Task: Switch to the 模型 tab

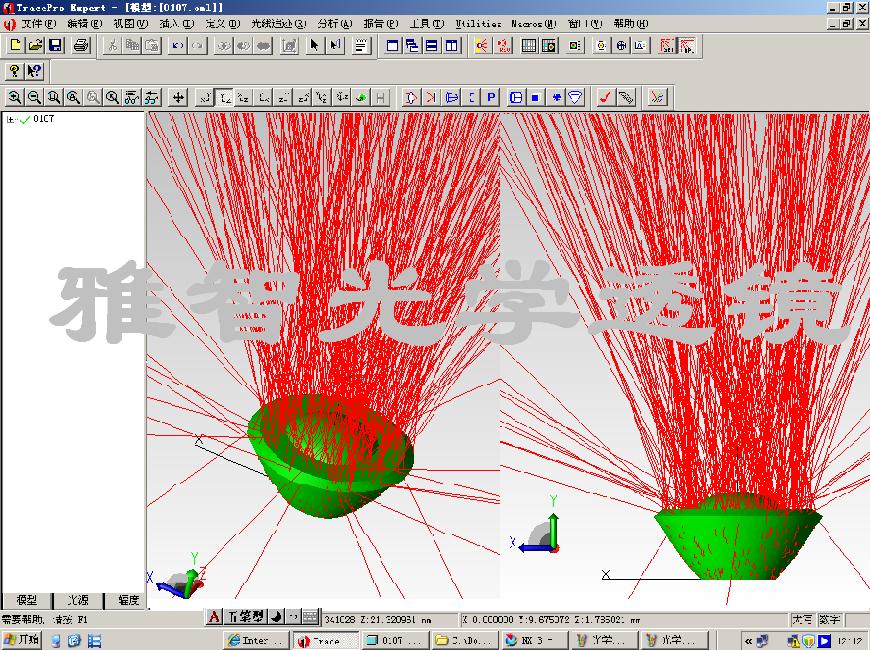Action: point(27,600)
